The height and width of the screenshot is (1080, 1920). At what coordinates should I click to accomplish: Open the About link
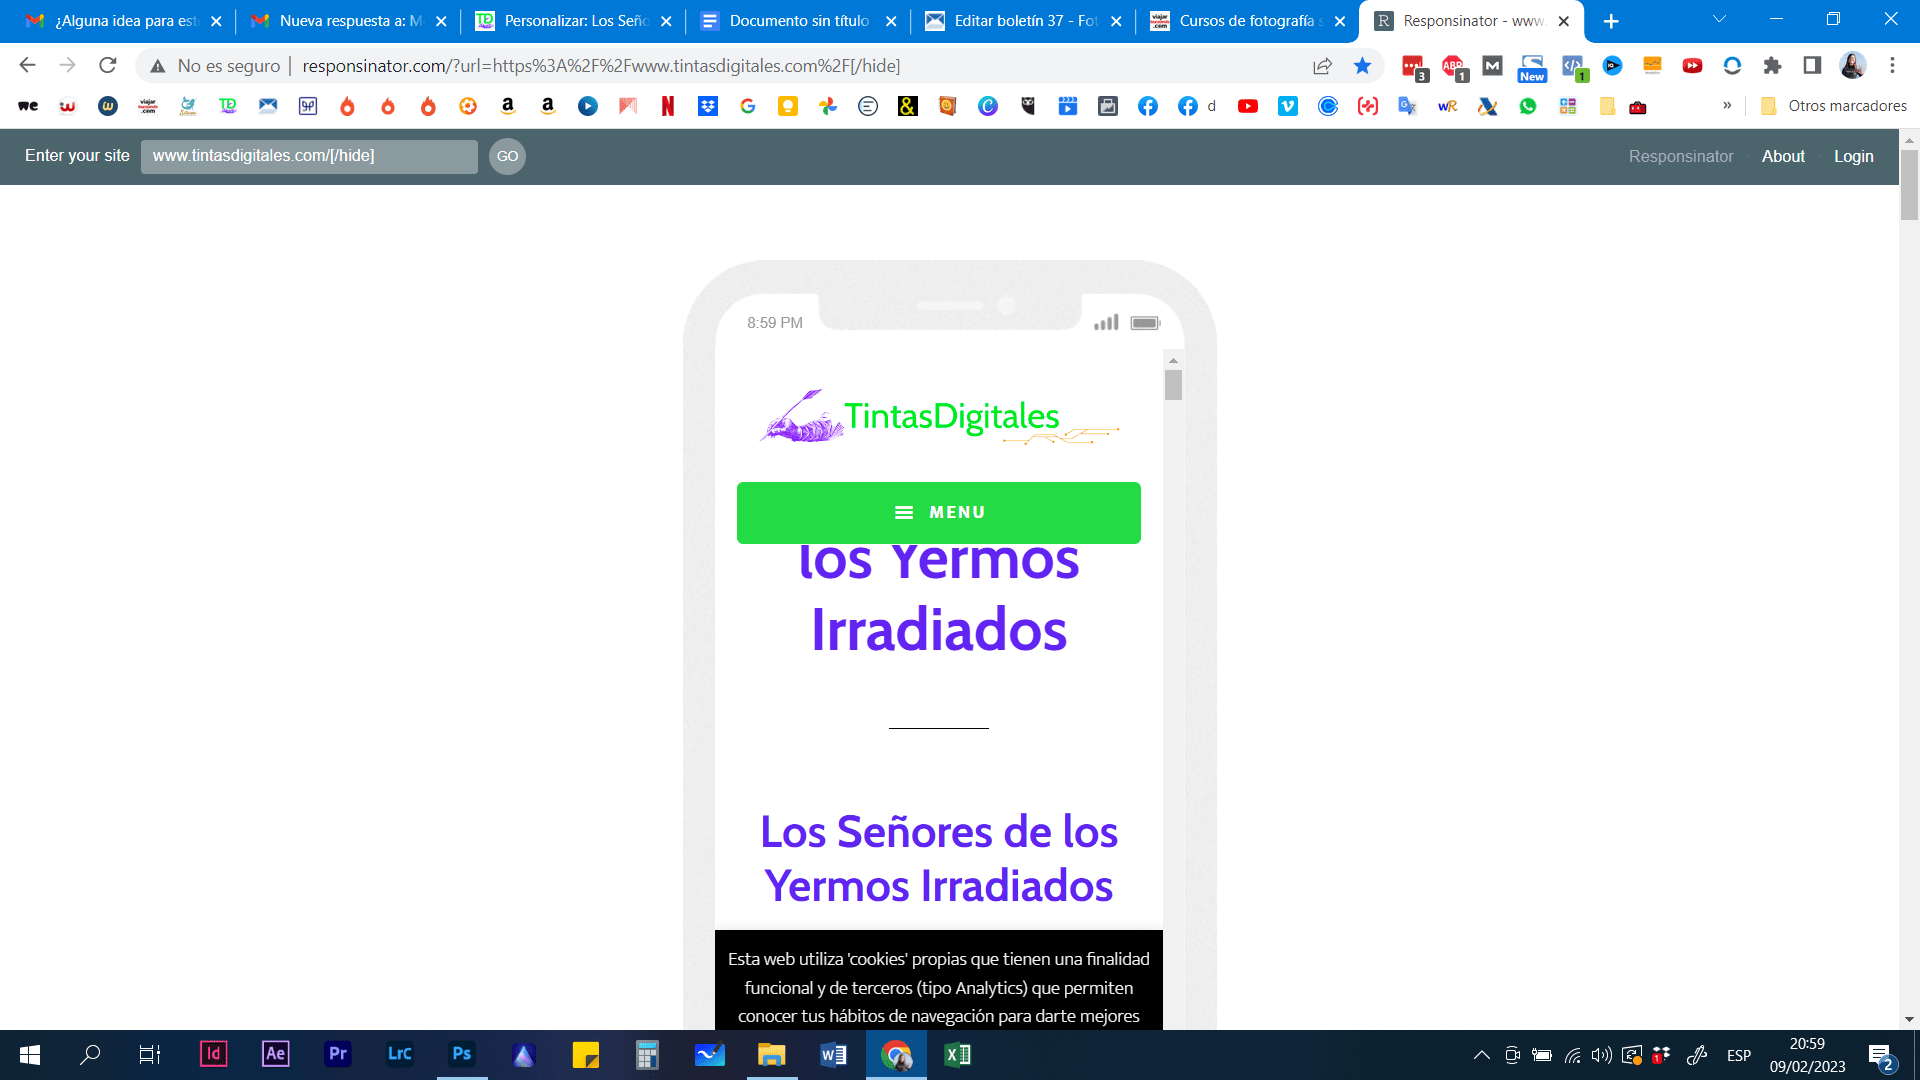[1783, 156]
